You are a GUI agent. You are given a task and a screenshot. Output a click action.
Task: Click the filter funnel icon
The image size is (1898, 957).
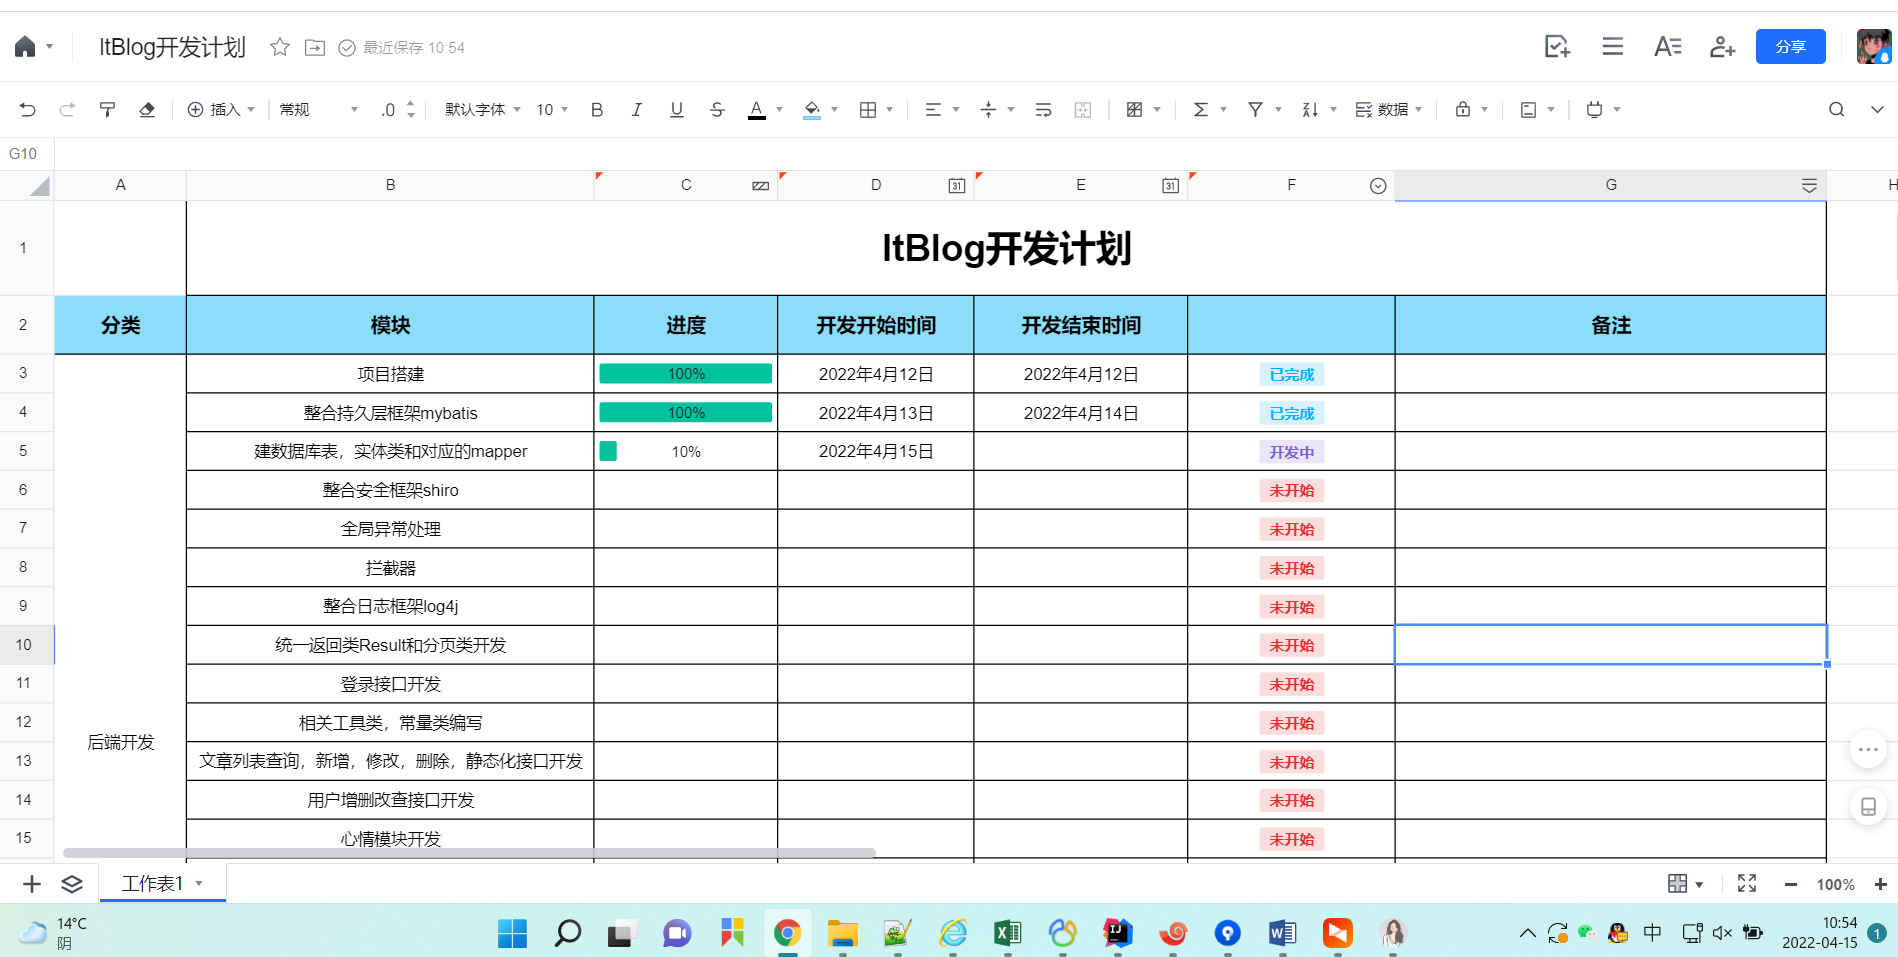pos(1255,110)
